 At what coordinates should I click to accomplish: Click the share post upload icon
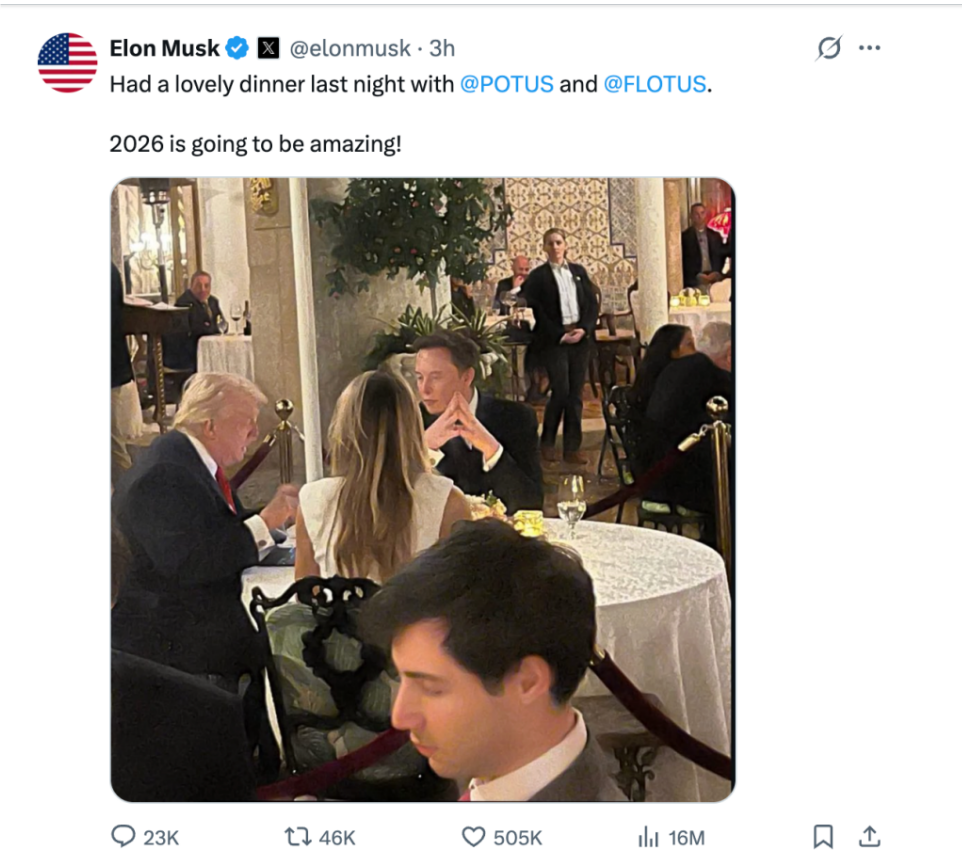(870, 837)
